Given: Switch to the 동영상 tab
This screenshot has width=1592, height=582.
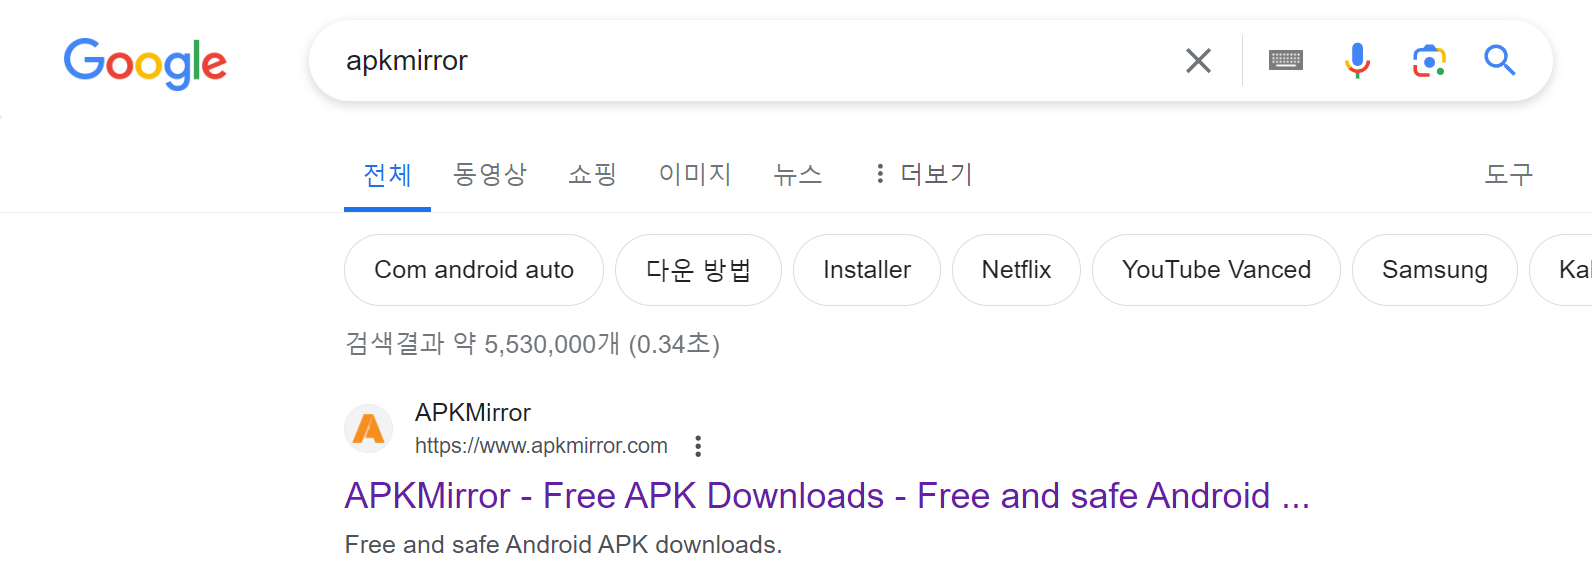Looking at the screenshot, I should [490, 174].
